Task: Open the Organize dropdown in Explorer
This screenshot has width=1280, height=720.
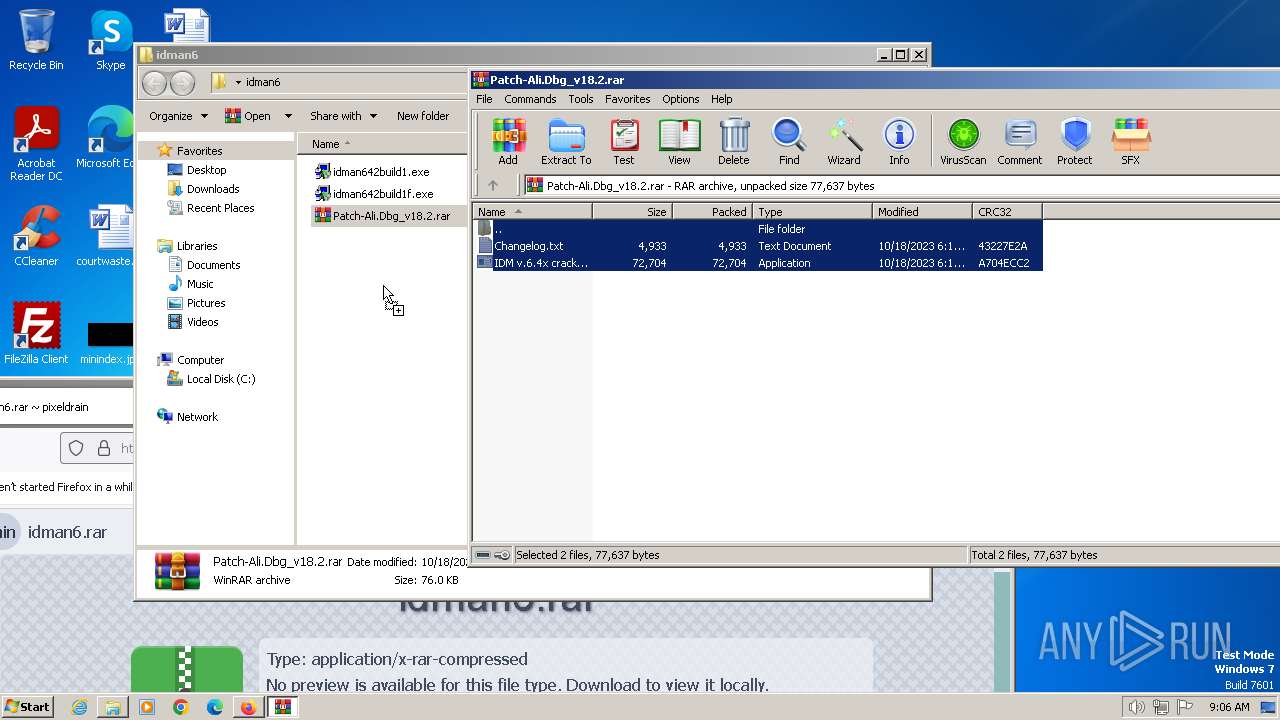Action: [x=178, y=116]
